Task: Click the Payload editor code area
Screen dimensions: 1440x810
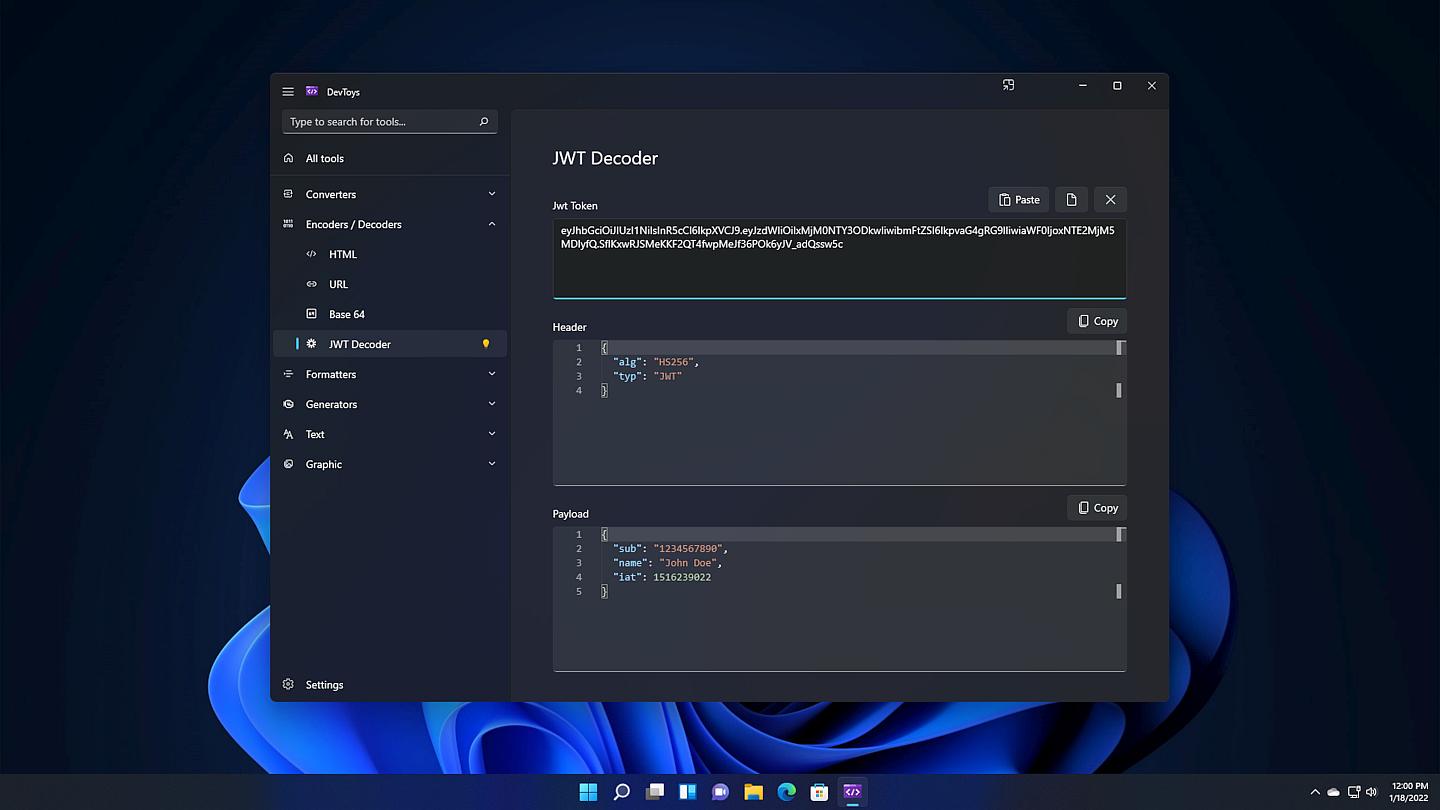Action: pyautogui.click(x=839, y=599)
